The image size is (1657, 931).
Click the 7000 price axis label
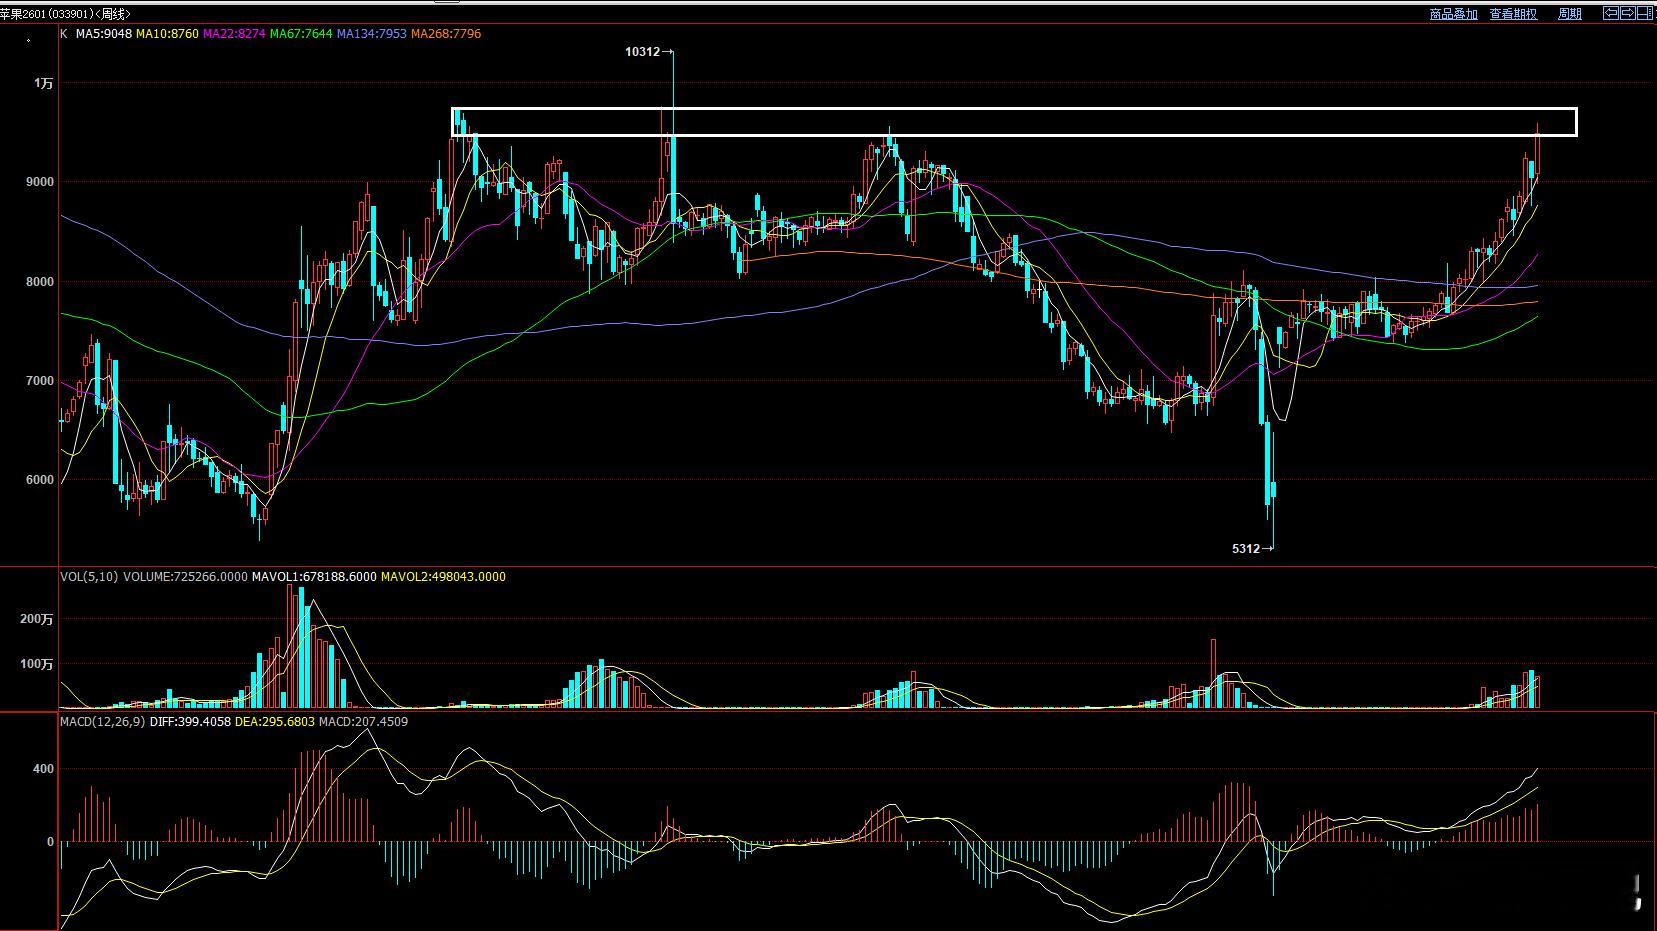click(x=39, y=381)
